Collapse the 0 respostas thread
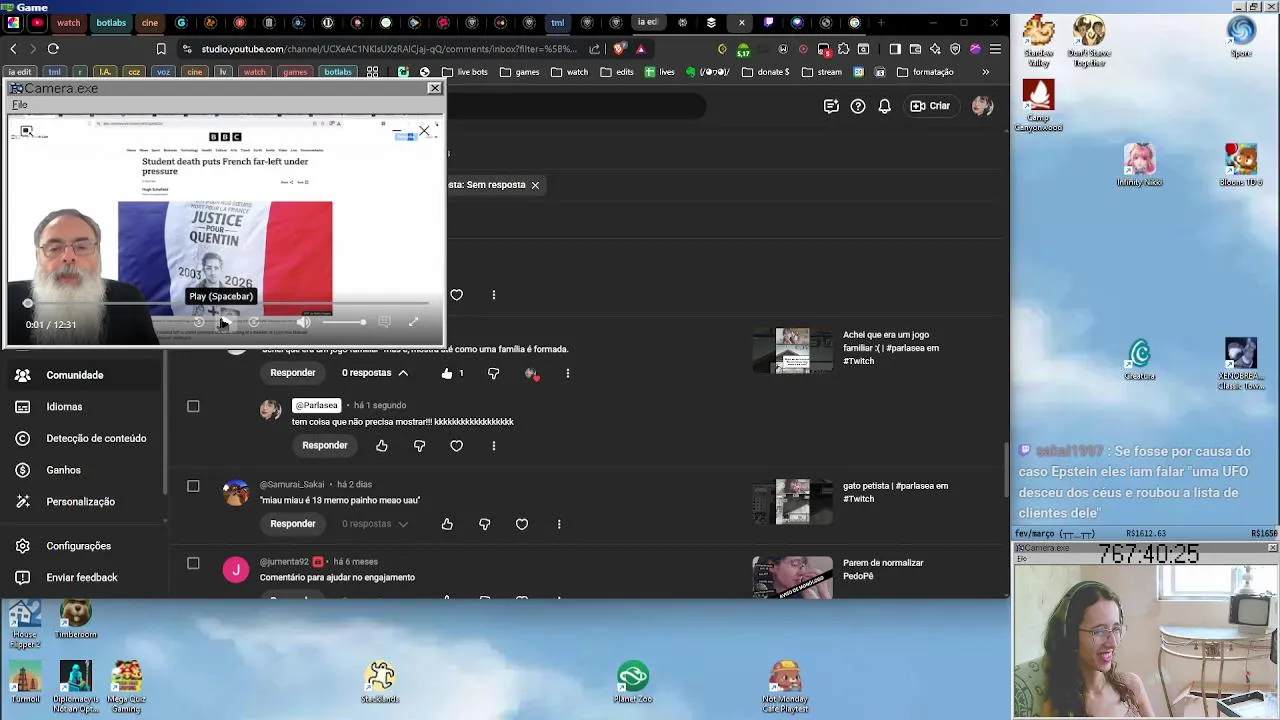 click(375, 373)
